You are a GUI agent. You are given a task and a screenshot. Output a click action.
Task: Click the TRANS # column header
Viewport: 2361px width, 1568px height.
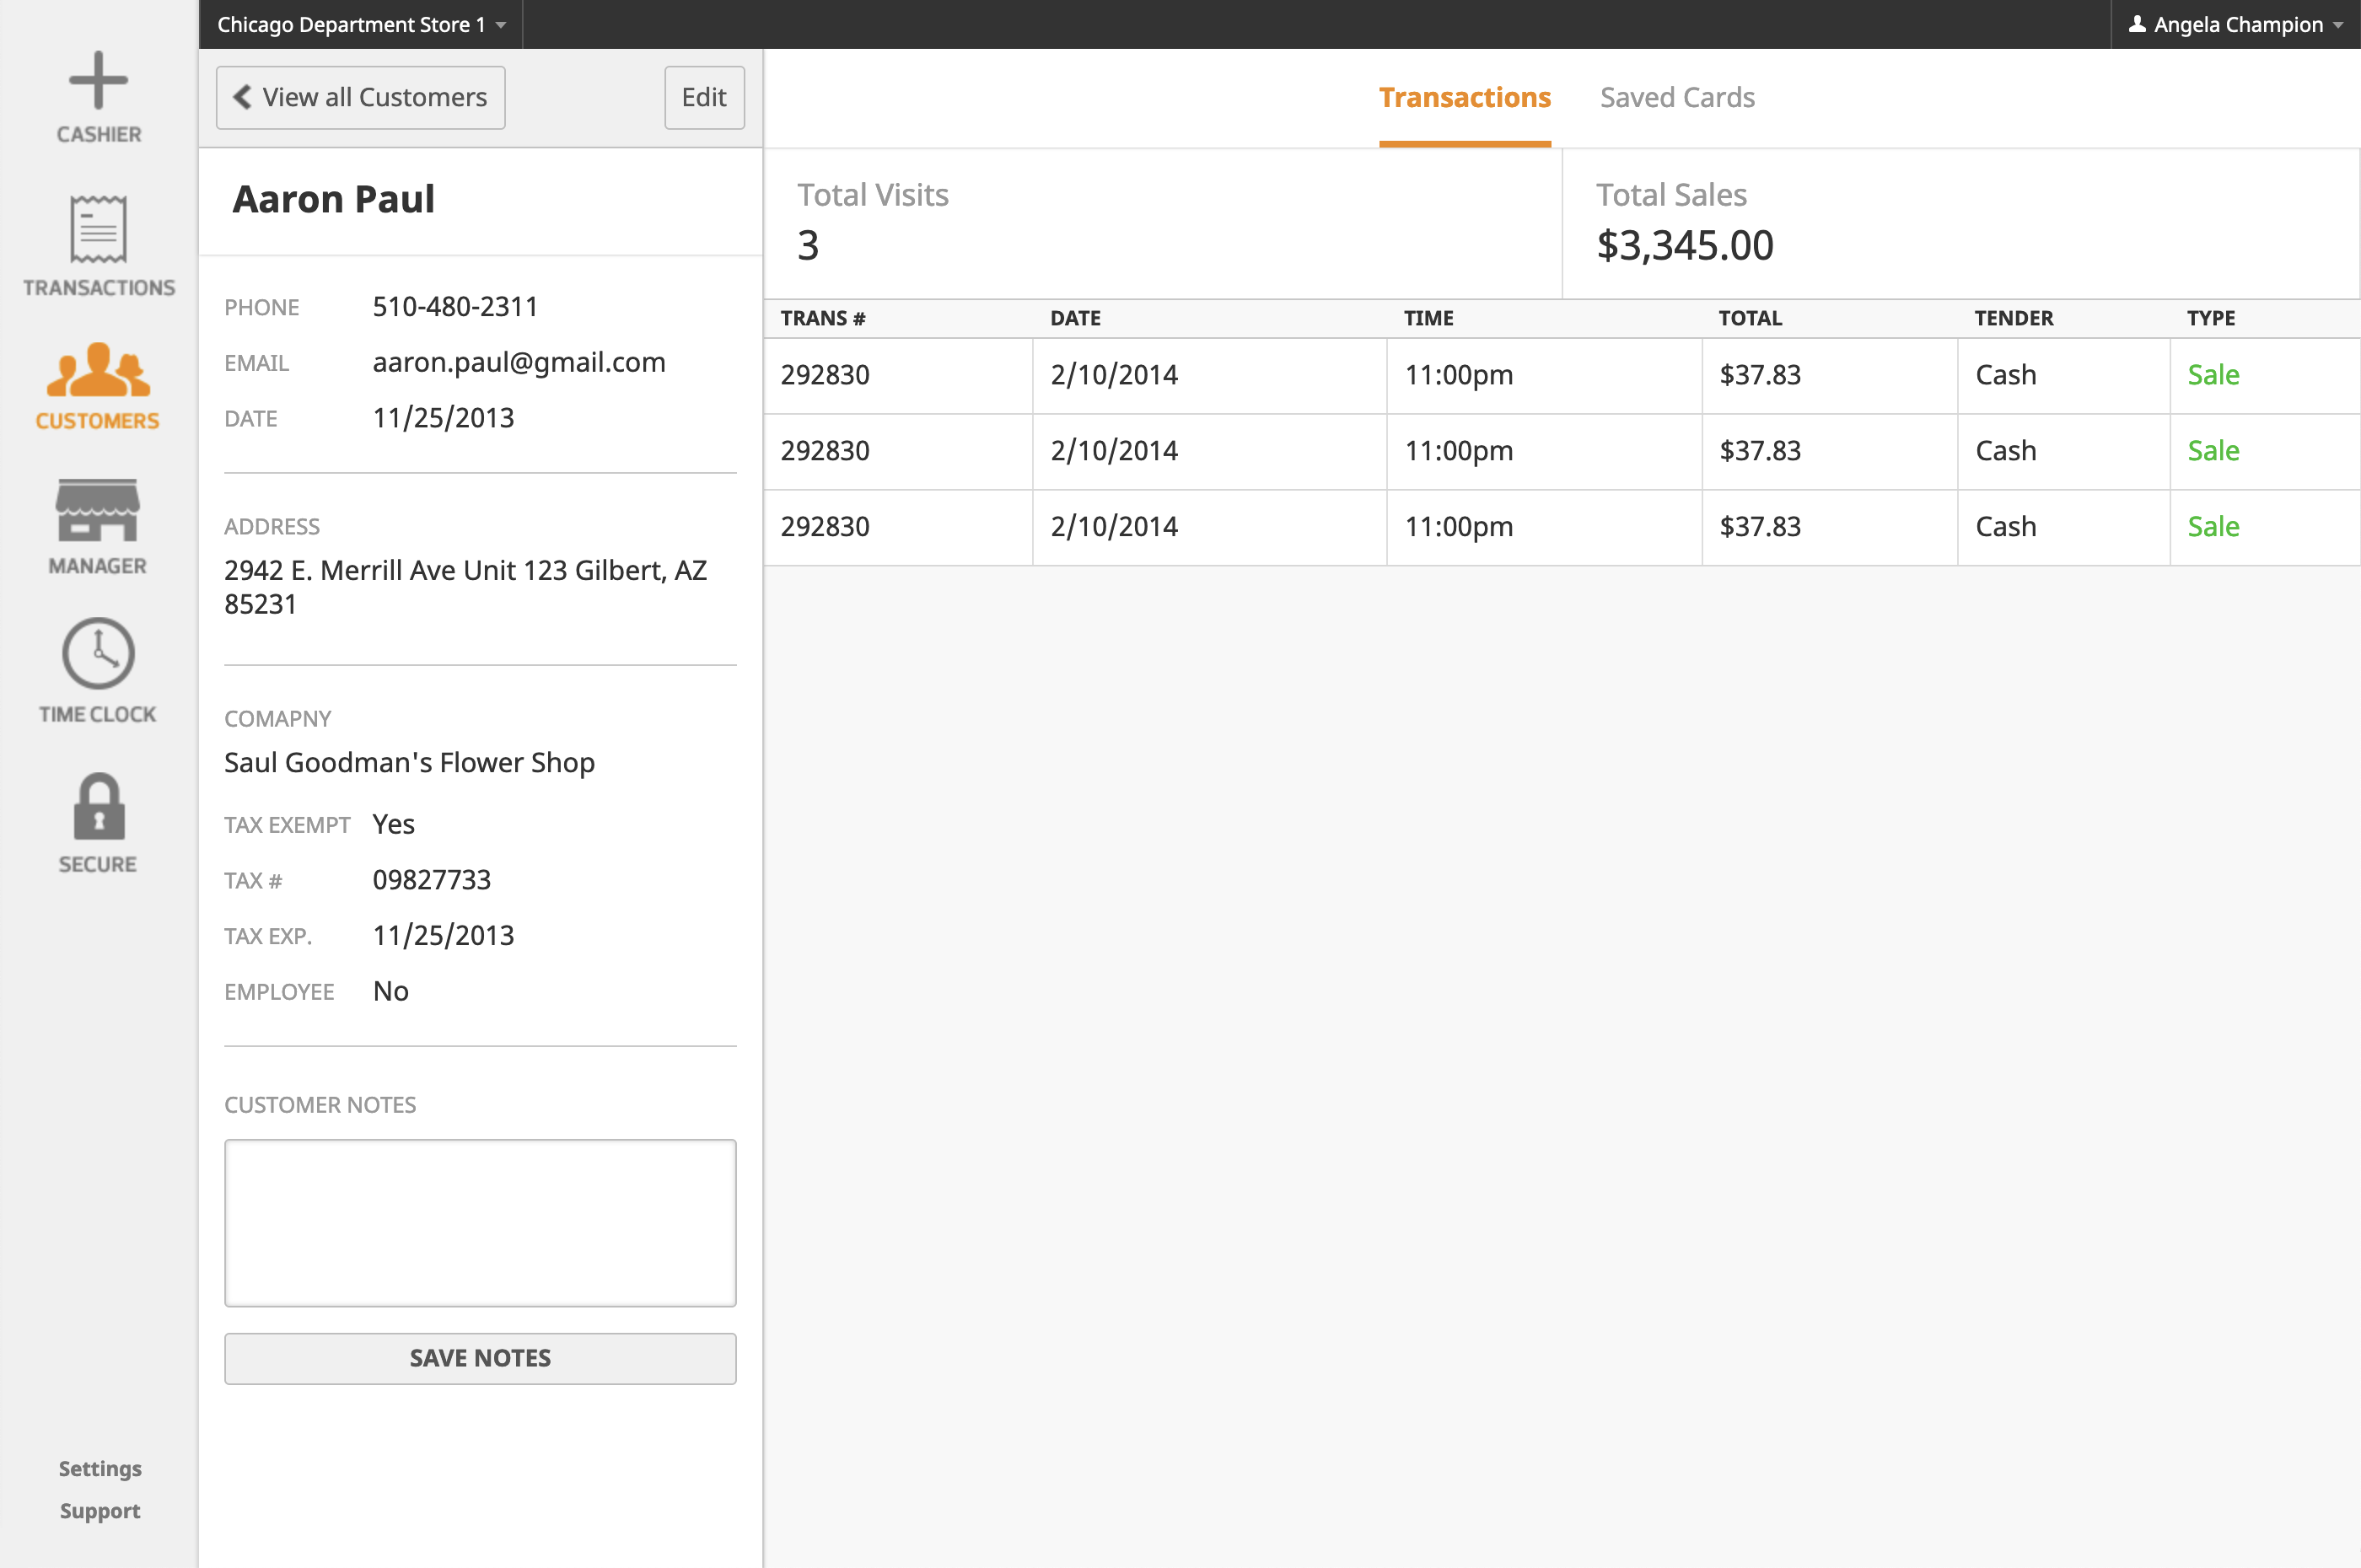pos(822,318)
